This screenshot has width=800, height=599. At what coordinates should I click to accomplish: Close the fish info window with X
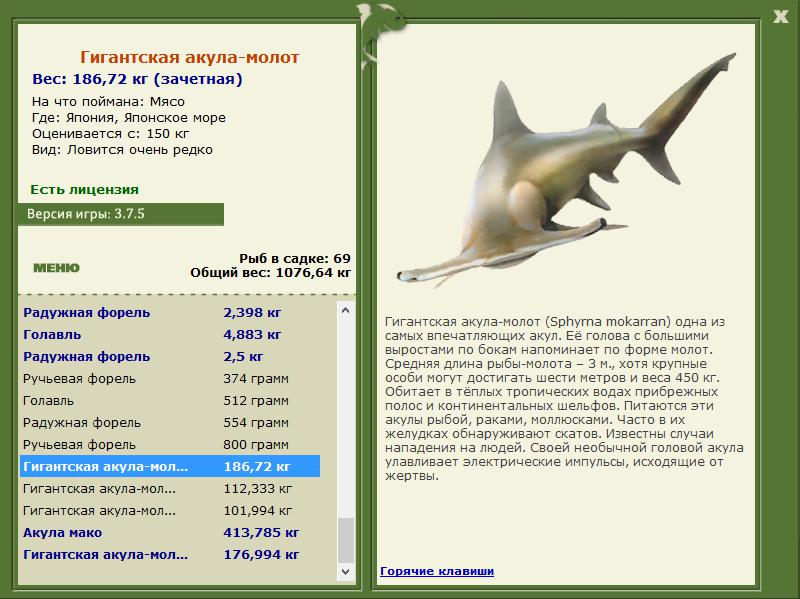click(781, 17)
